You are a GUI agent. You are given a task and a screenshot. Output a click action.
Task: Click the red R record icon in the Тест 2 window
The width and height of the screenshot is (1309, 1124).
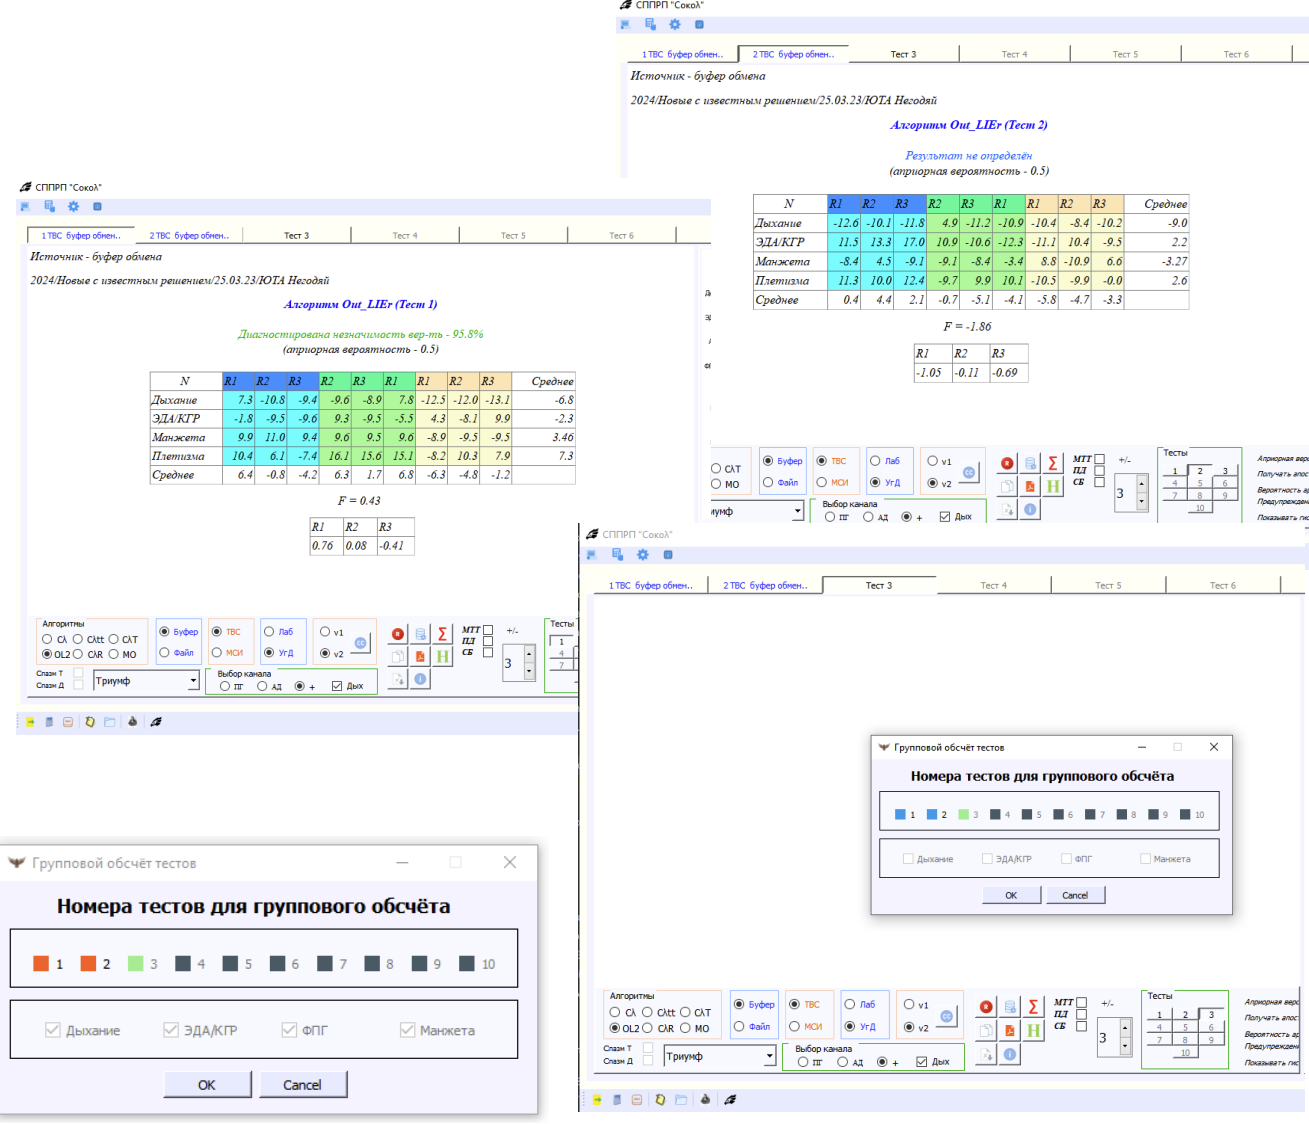pos(1007,463)
